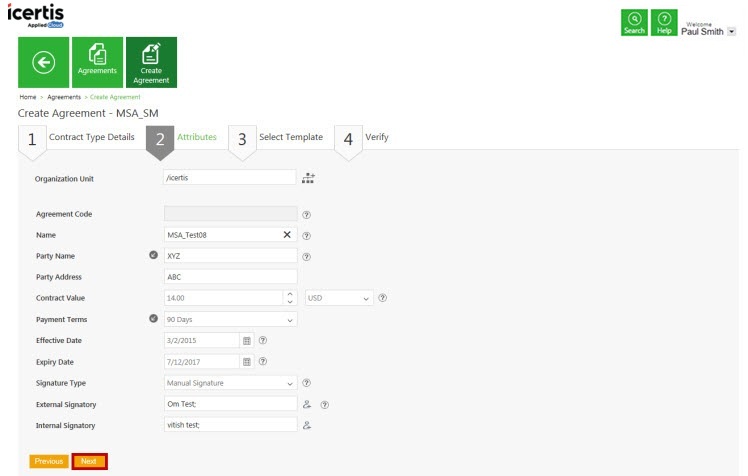Click the Previous button

49,461
